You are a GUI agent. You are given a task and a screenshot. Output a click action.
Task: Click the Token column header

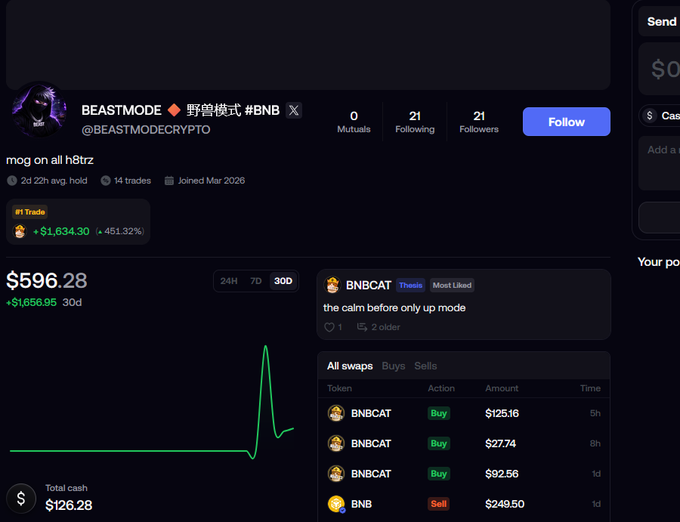(339, 388)
